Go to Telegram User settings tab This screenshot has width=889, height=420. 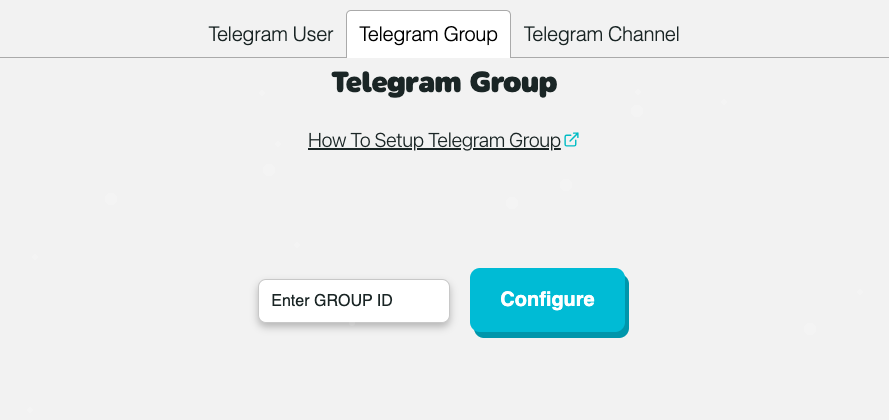(x=271, y=34)
